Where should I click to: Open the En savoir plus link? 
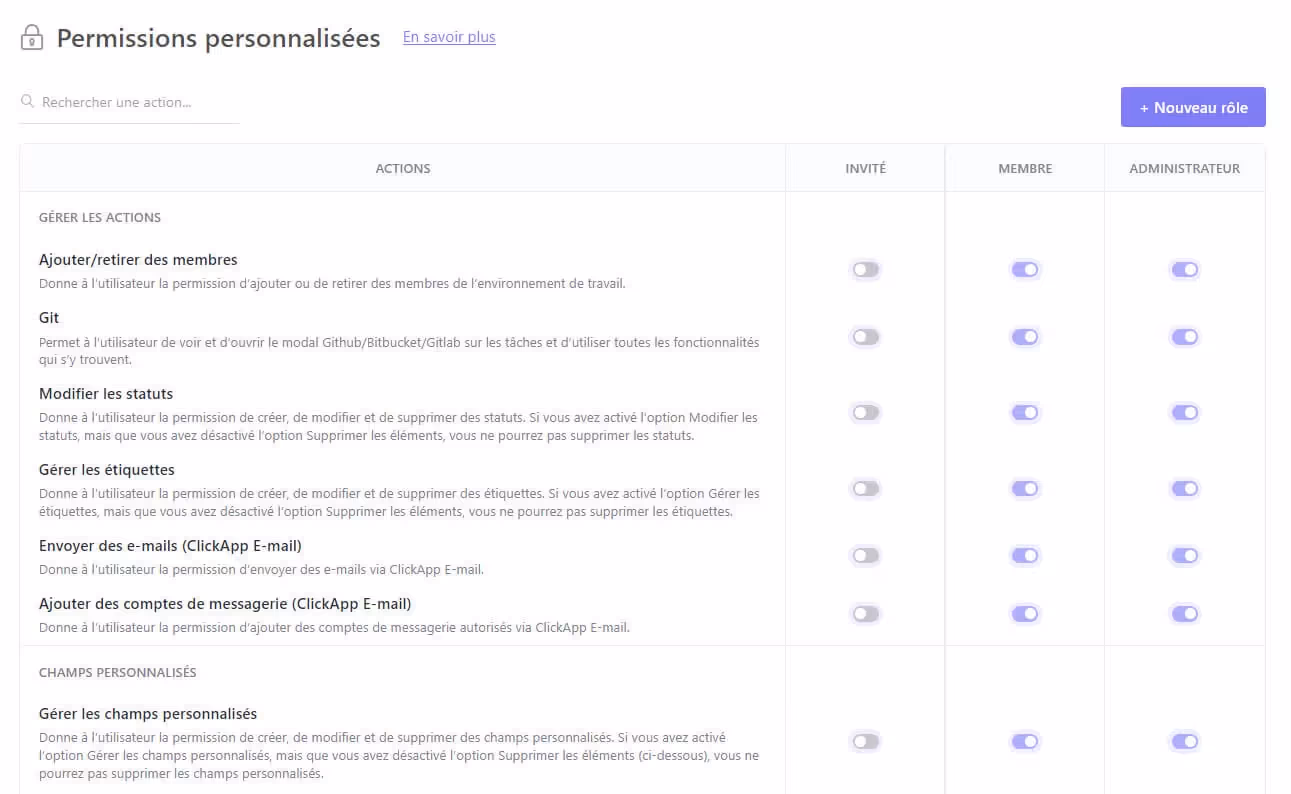coord(449,37)
